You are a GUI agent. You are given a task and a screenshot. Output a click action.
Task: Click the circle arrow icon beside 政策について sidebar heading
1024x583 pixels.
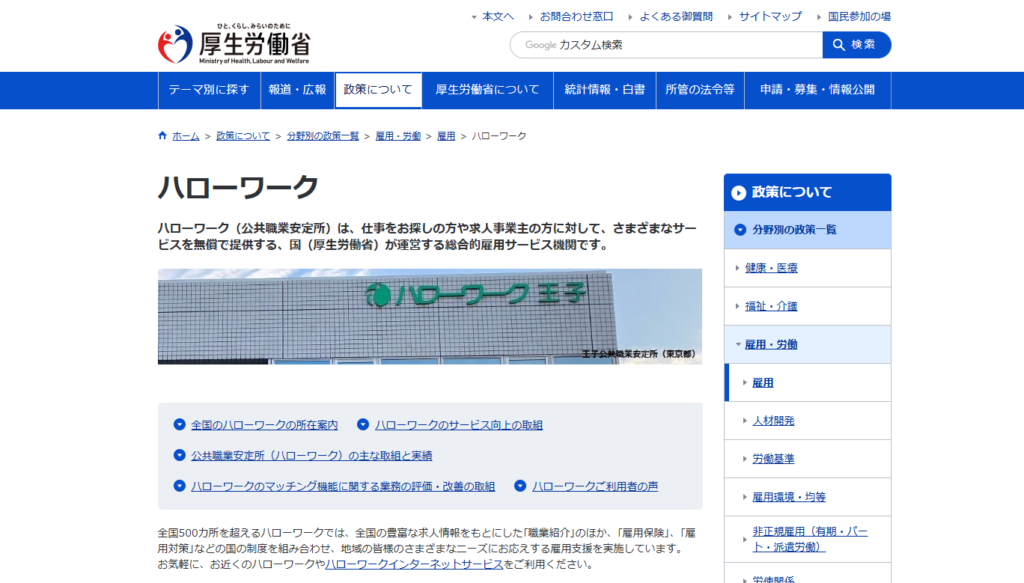pos(739,193)
